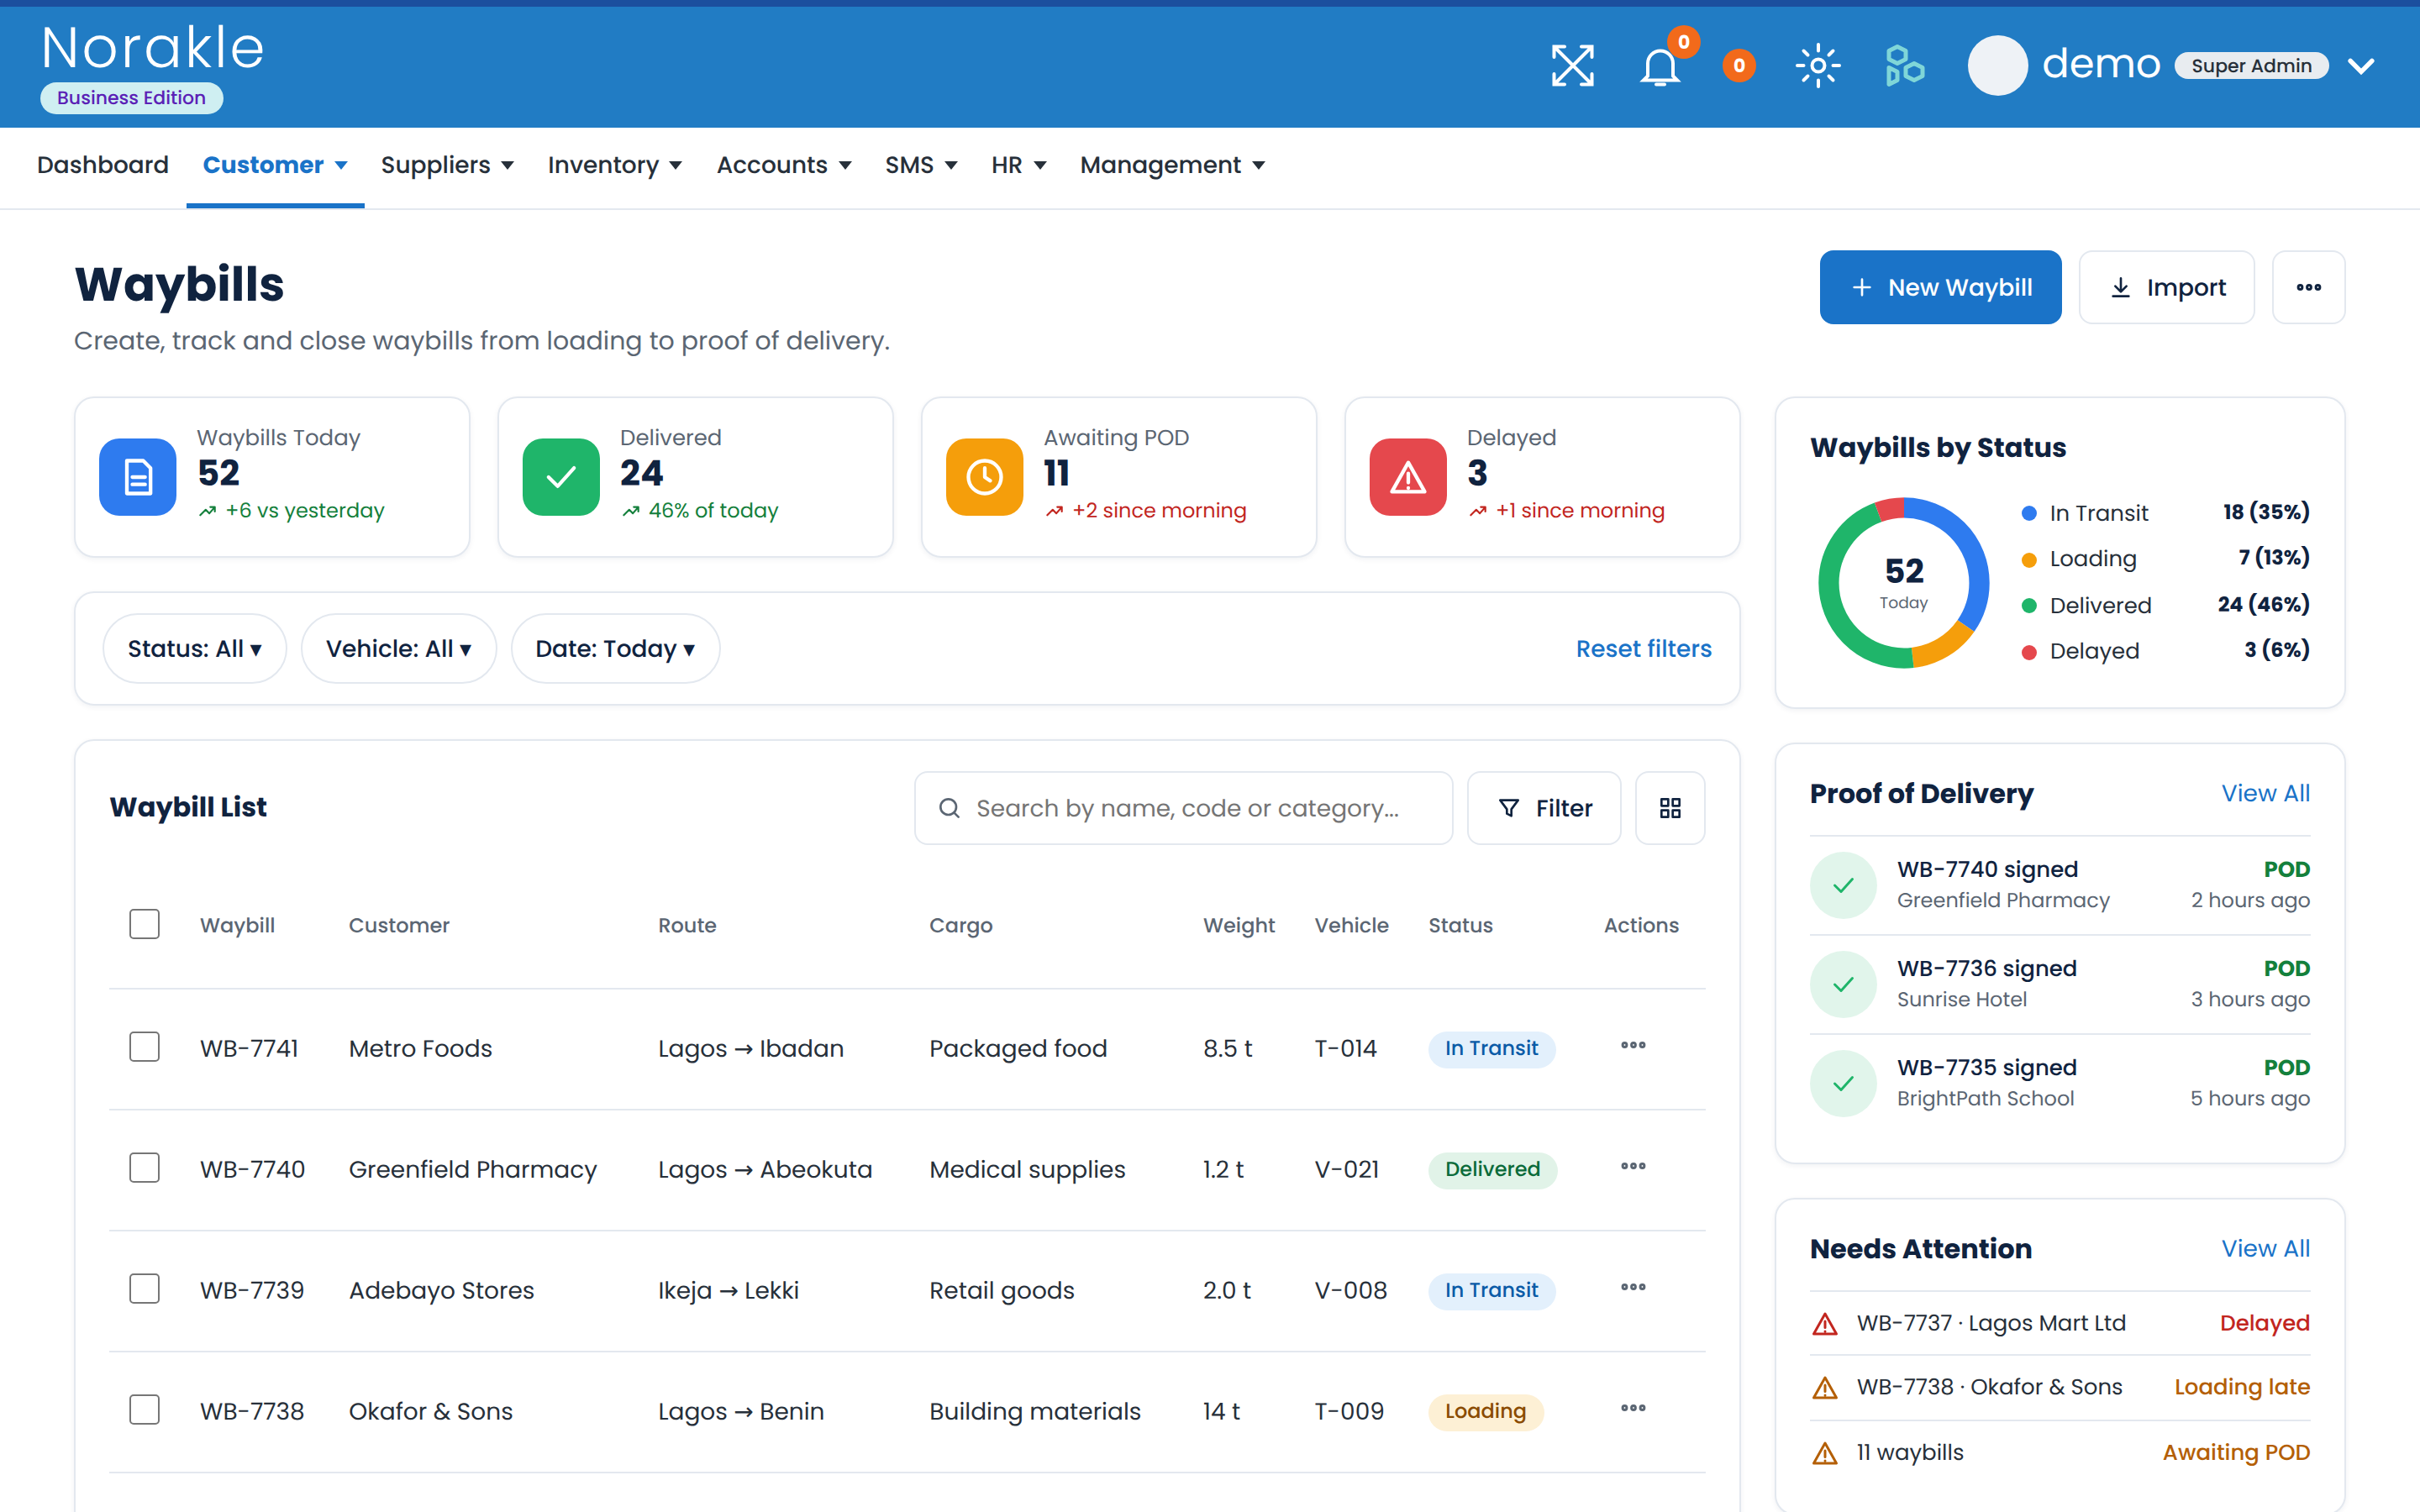Toggle the sun theme icon

1818,66
